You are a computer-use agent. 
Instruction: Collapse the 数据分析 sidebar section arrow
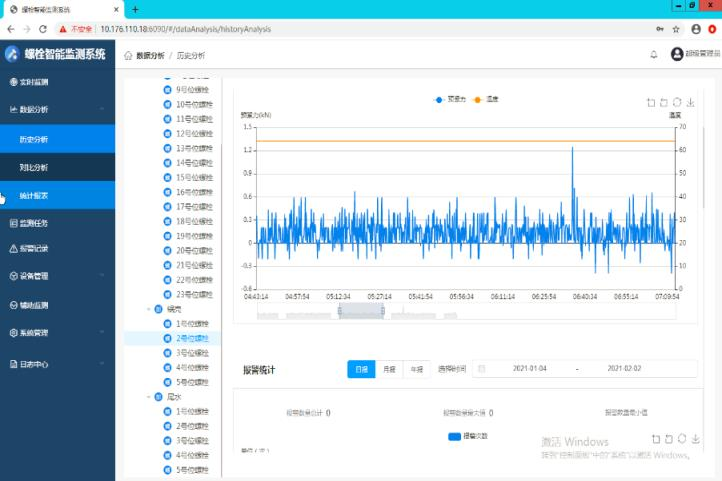click(102, 109)
